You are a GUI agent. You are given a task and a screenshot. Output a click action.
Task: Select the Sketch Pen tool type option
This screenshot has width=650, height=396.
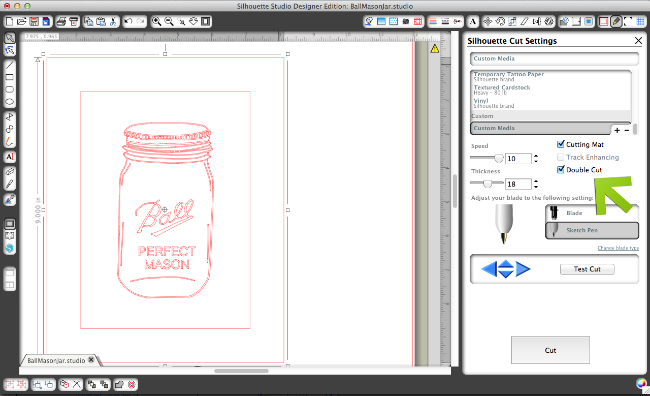coord(592,230)
